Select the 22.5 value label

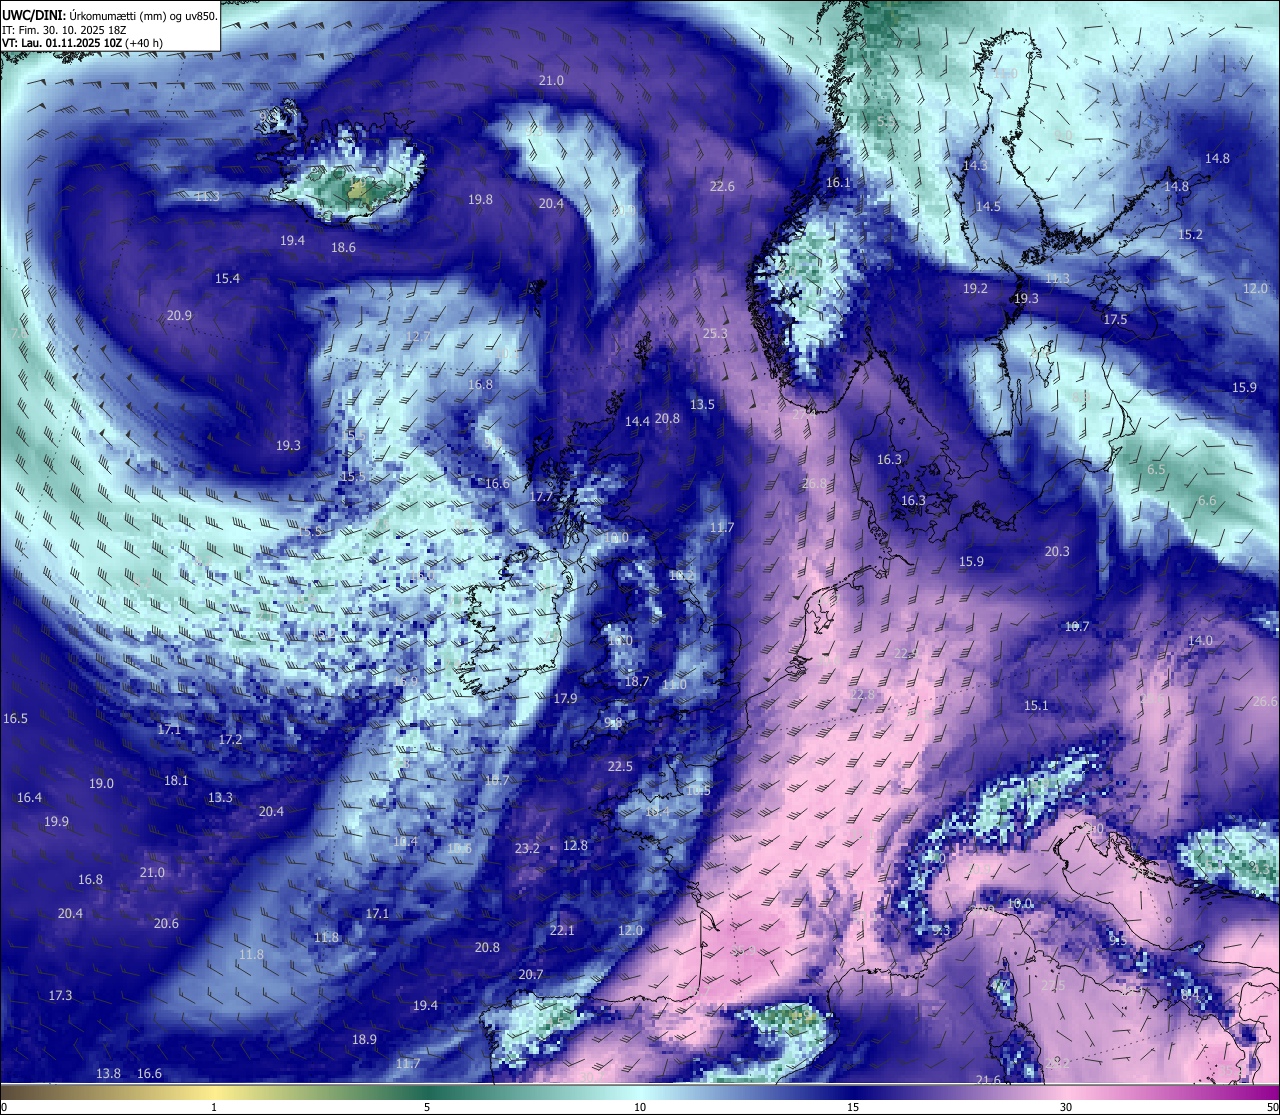point(620,766)
